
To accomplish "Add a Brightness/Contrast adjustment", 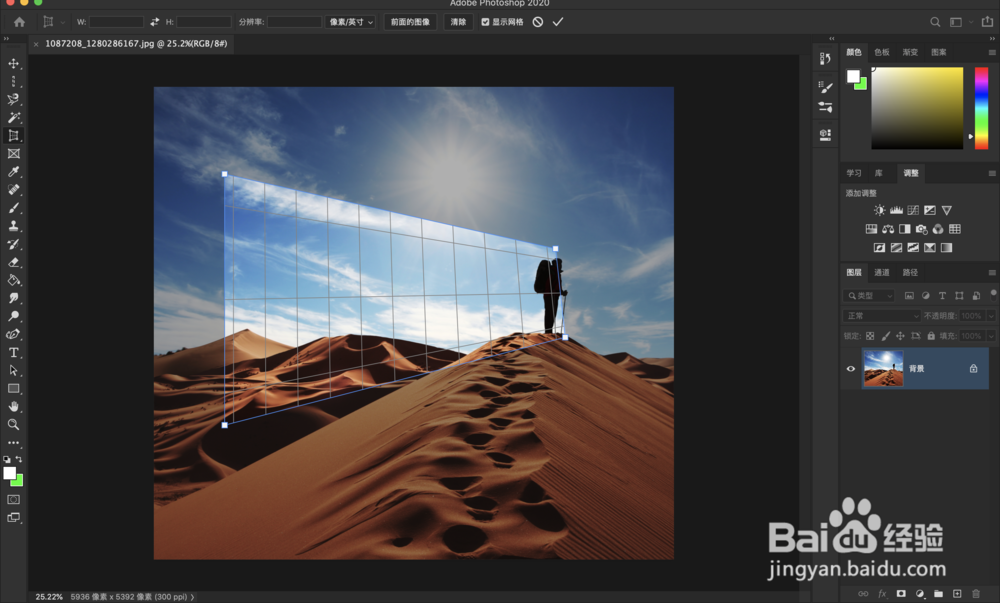I will pyautogui.click(x=879, y=210).
